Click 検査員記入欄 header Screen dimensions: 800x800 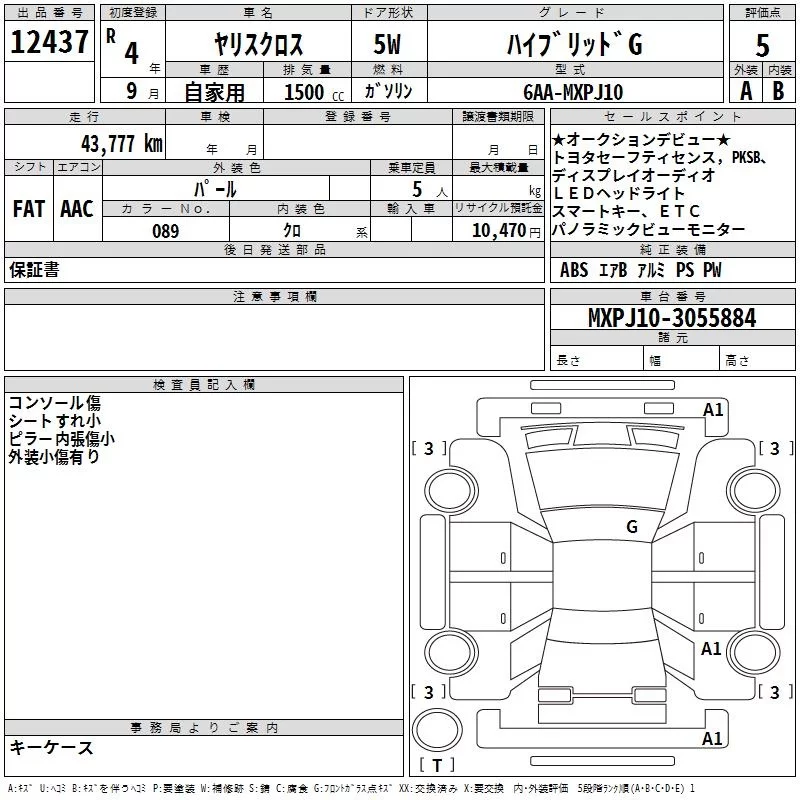tap(204, 385)
